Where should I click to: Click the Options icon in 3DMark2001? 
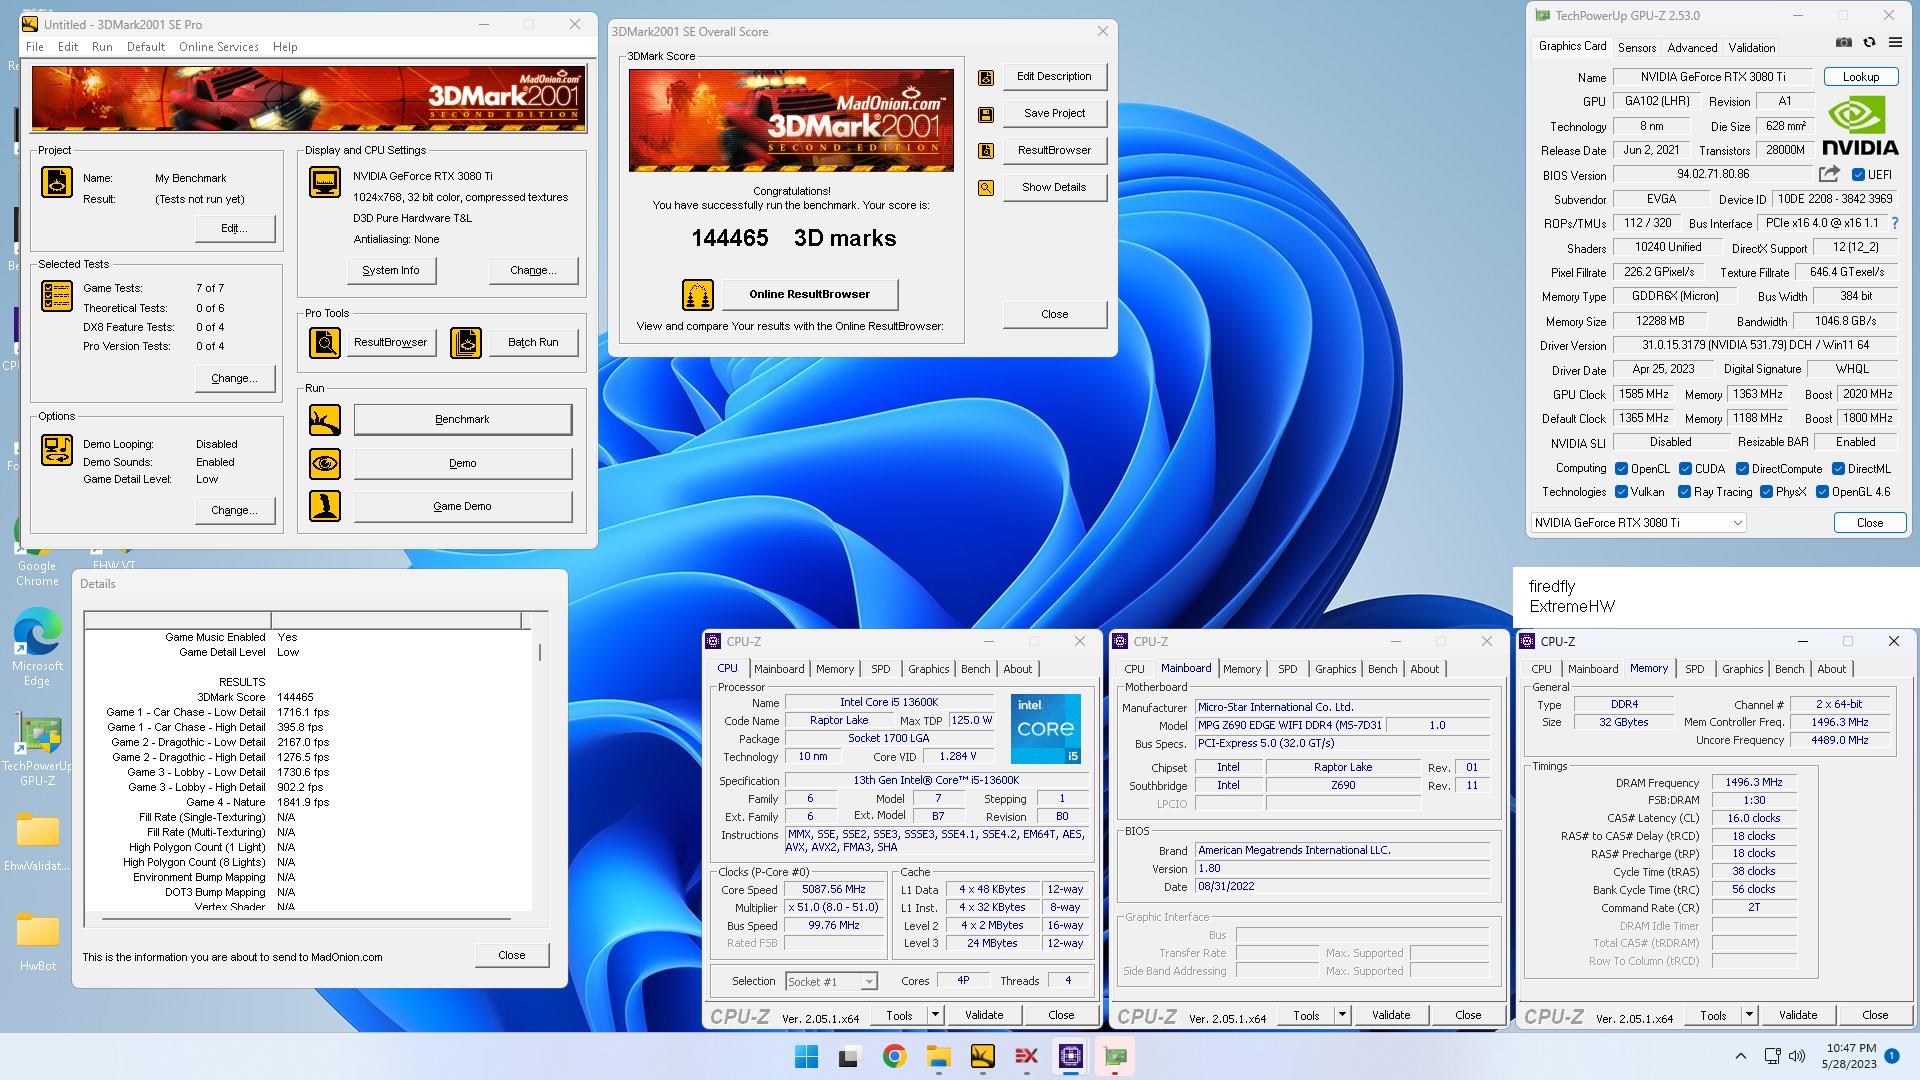(57, 450)
